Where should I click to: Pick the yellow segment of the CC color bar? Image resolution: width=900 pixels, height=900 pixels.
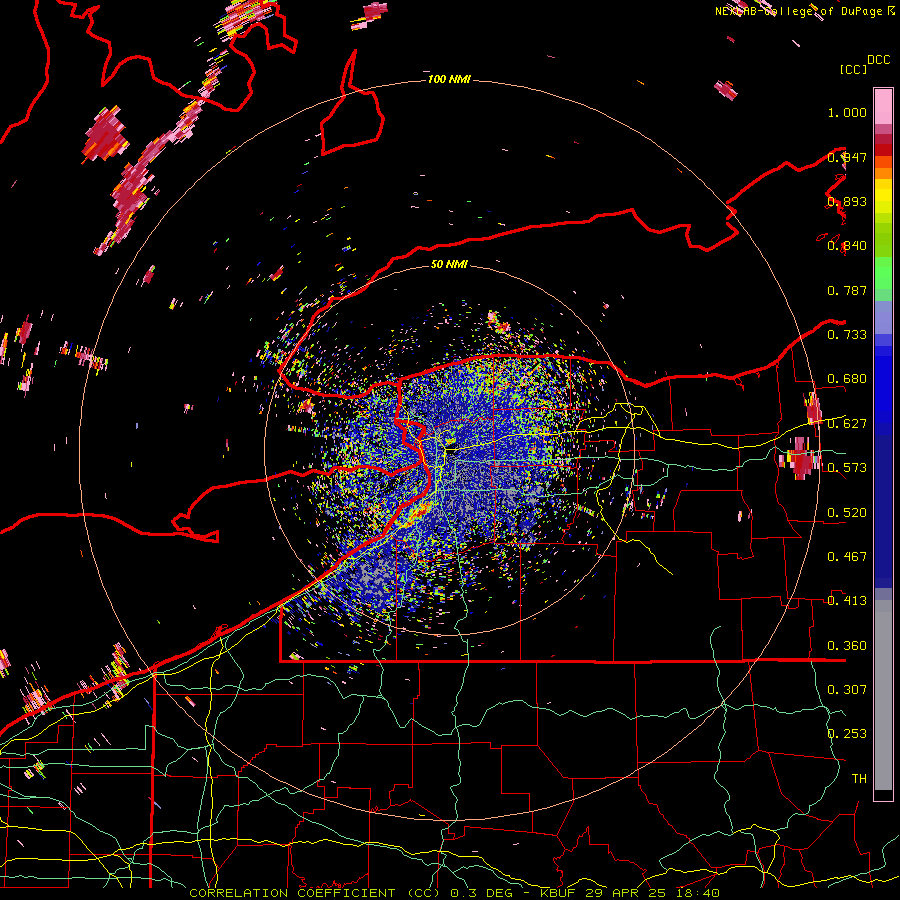(x=883, y=196)
